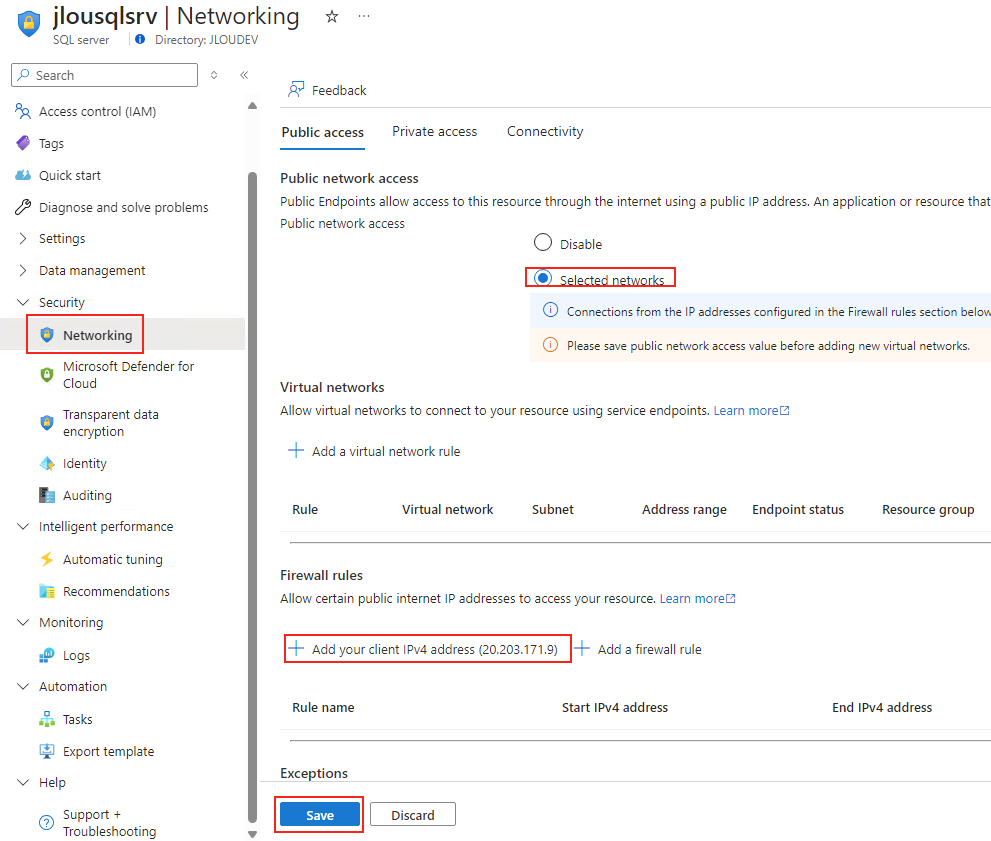Screen dimensions: 991x841
Task: Open Learn more link for Virtual networks
Action: (x=751, y=411)
